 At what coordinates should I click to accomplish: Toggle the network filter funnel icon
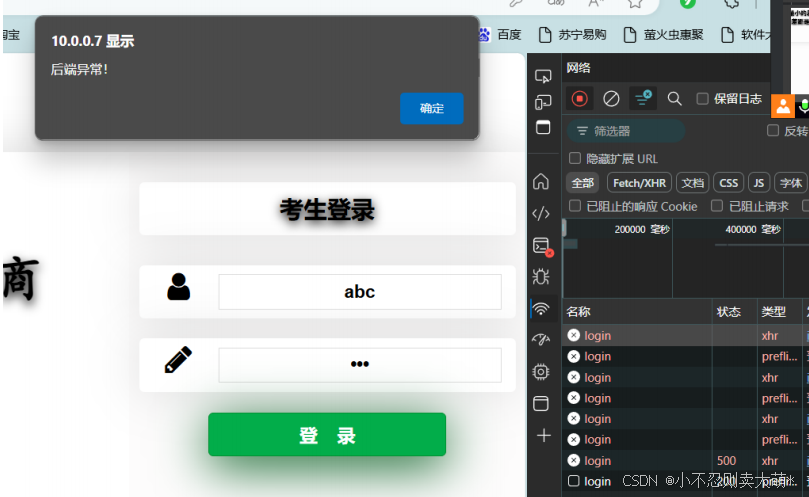(x=643, y=98)
